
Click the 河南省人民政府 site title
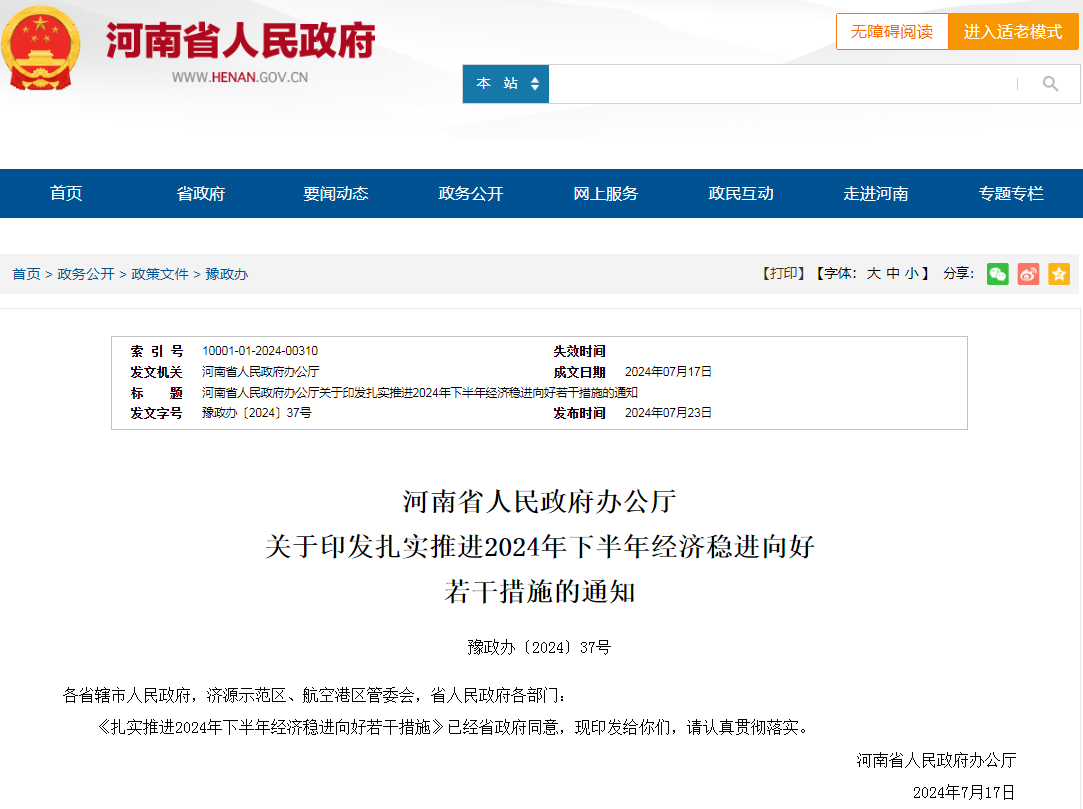[240, 41]
